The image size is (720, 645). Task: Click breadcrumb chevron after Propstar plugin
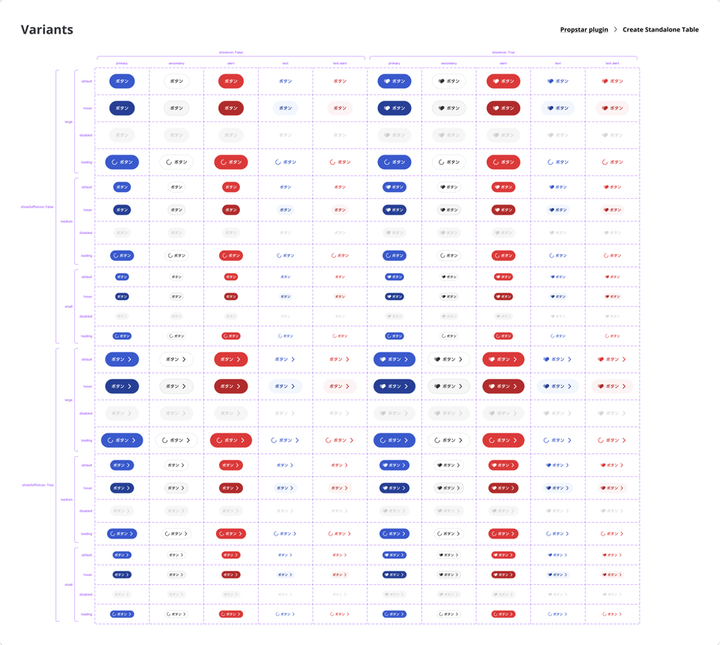pos(615,30)
